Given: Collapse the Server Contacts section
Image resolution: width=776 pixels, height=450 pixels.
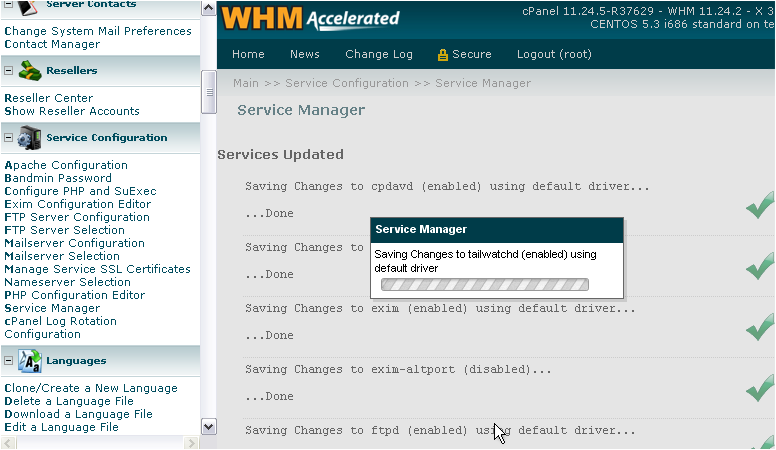Looking at the screenshot, I should tap(8, 3).
